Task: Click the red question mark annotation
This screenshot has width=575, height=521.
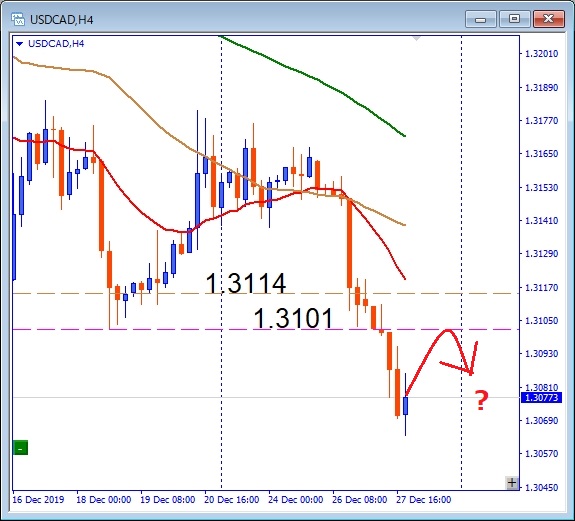Action: 481,400
